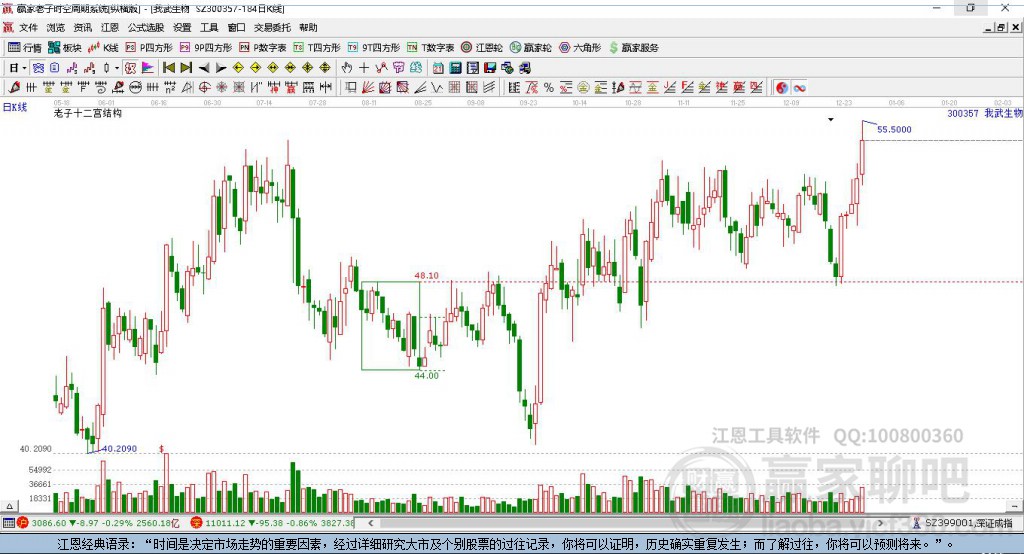This screenshot has height=554, width=1024.
Task: Open the 交易委托 menu
Action: tap(272, 27)
